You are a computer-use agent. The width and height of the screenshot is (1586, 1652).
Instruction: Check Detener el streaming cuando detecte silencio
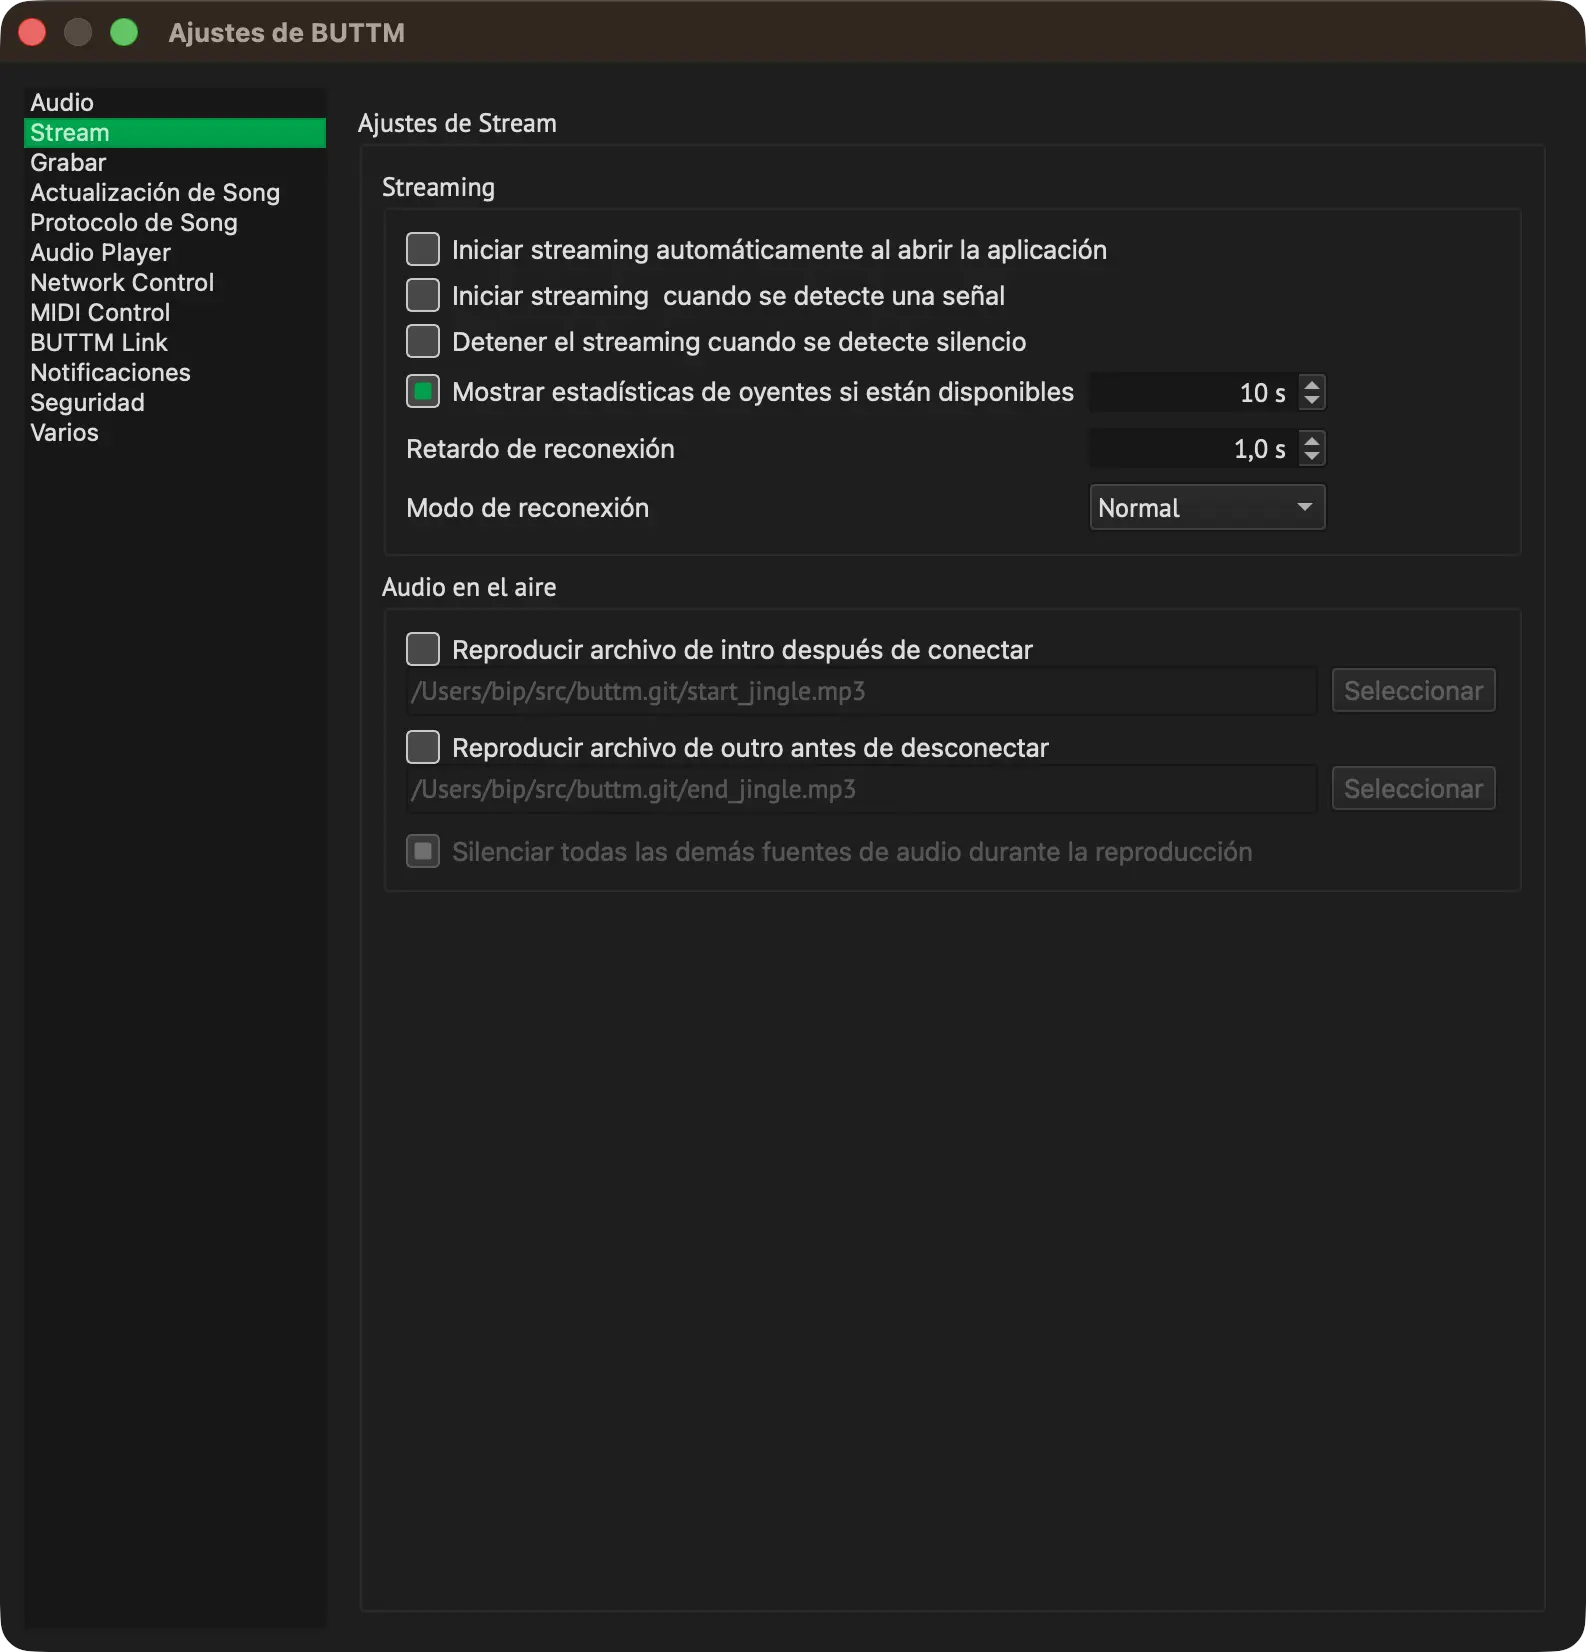click(x=423, y=341)
